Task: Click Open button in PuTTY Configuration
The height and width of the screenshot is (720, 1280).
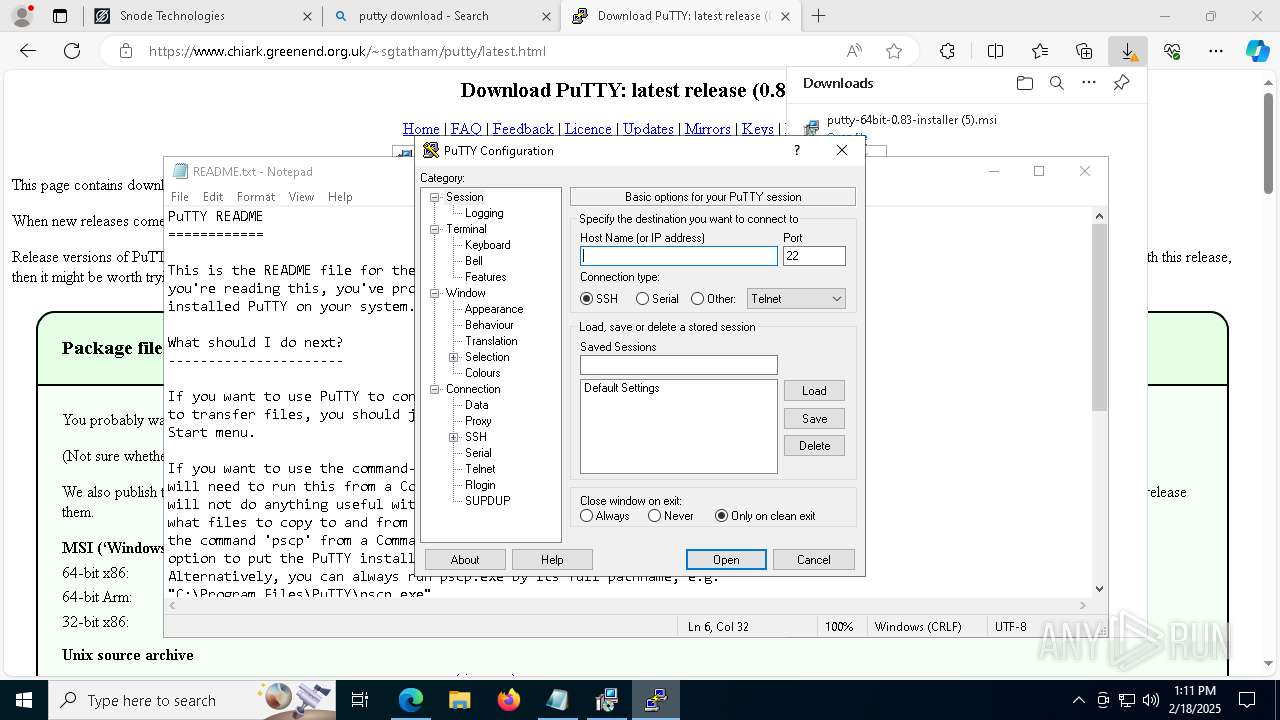Action: [726, 560]
